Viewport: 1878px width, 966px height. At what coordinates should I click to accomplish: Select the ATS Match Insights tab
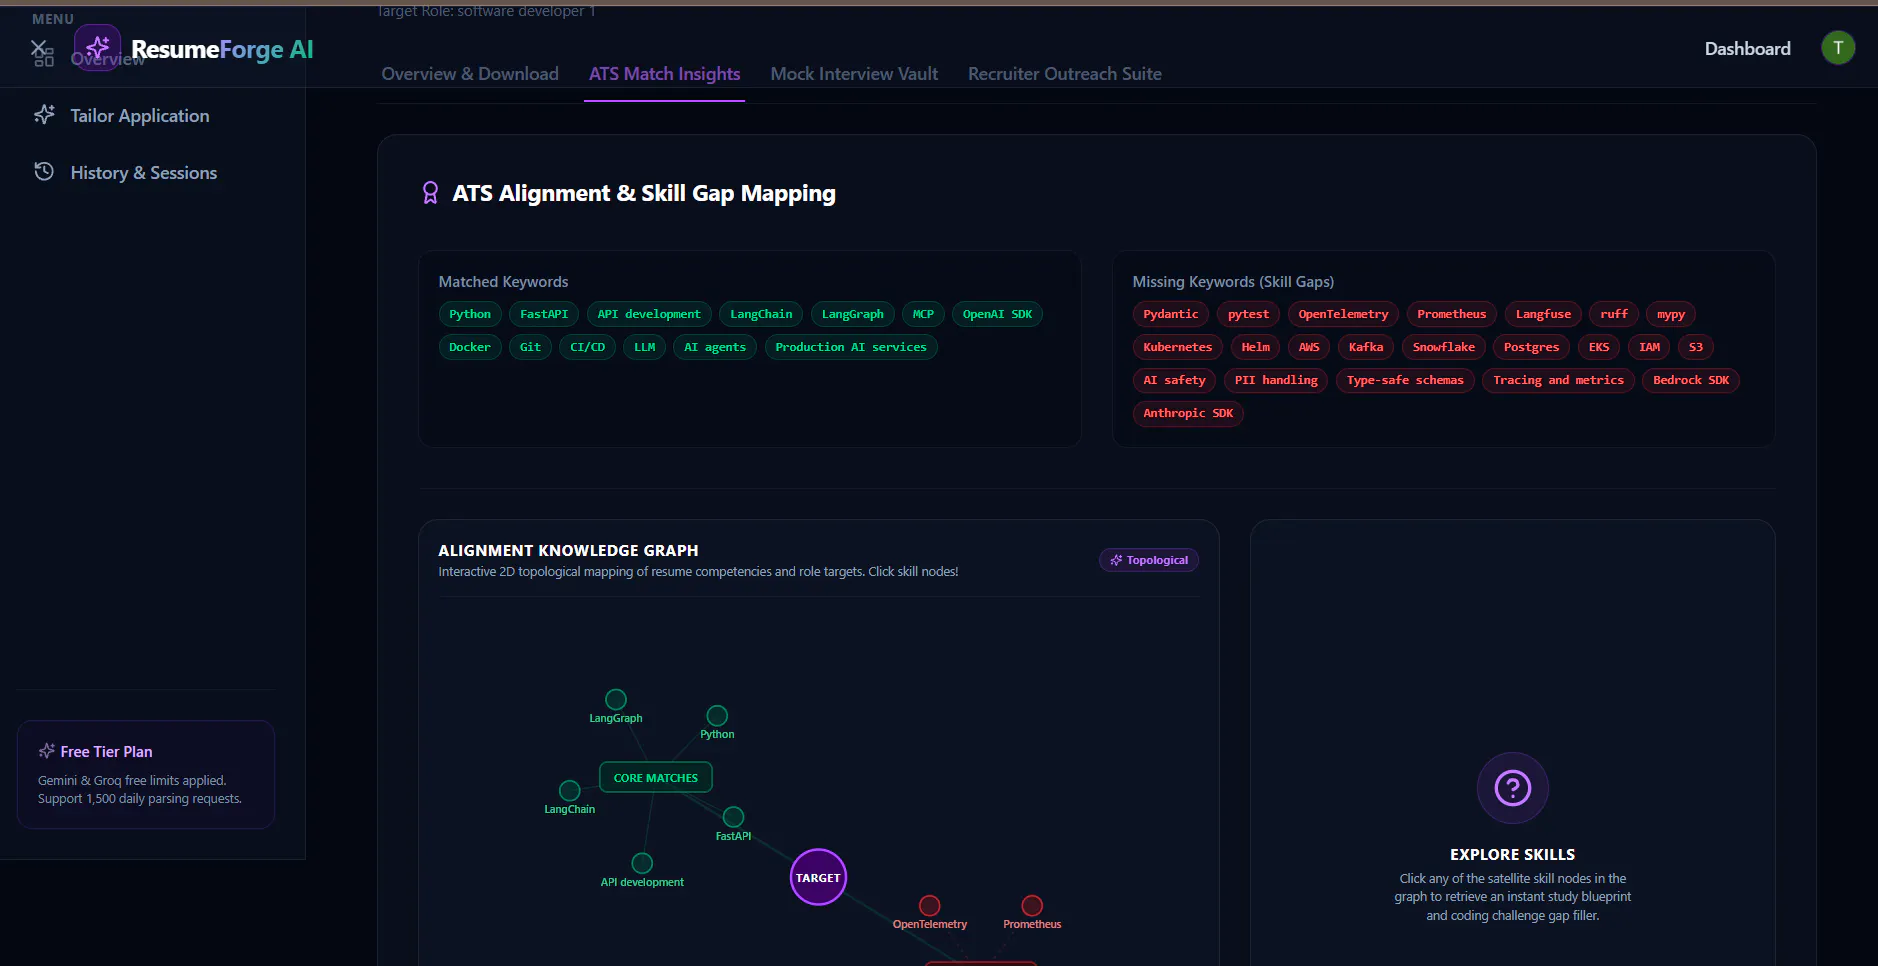tap(664, 74)
